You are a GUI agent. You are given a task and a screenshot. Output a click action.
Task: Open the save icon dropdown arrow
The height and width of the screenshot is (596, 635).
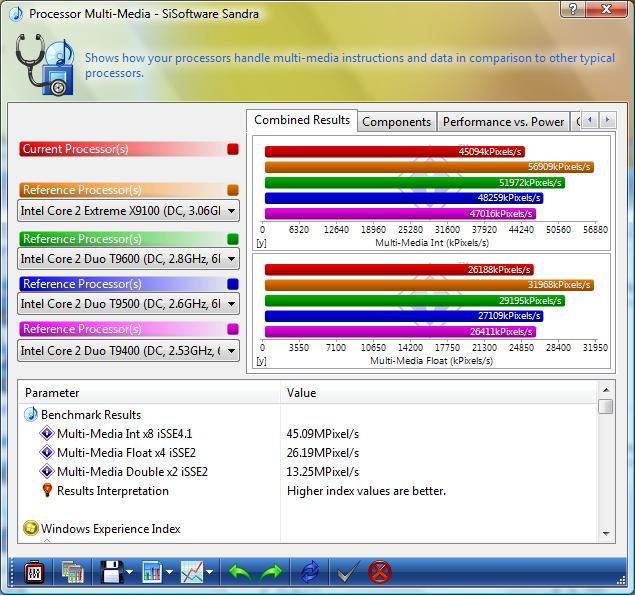tap(129, 572)
